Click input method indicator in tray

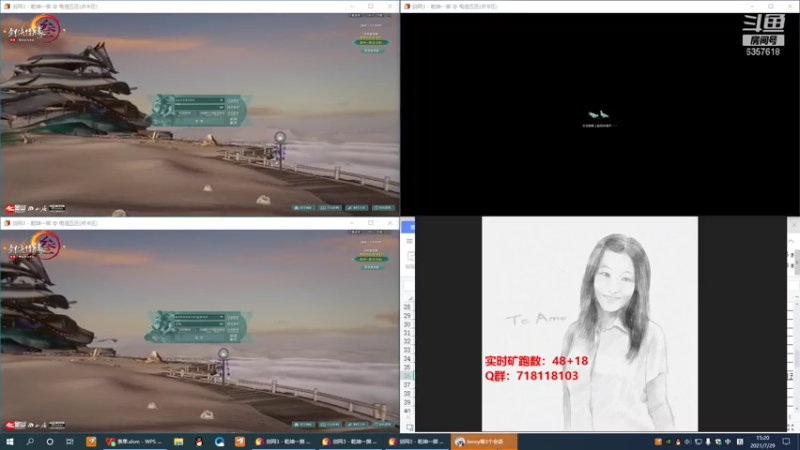728,442
